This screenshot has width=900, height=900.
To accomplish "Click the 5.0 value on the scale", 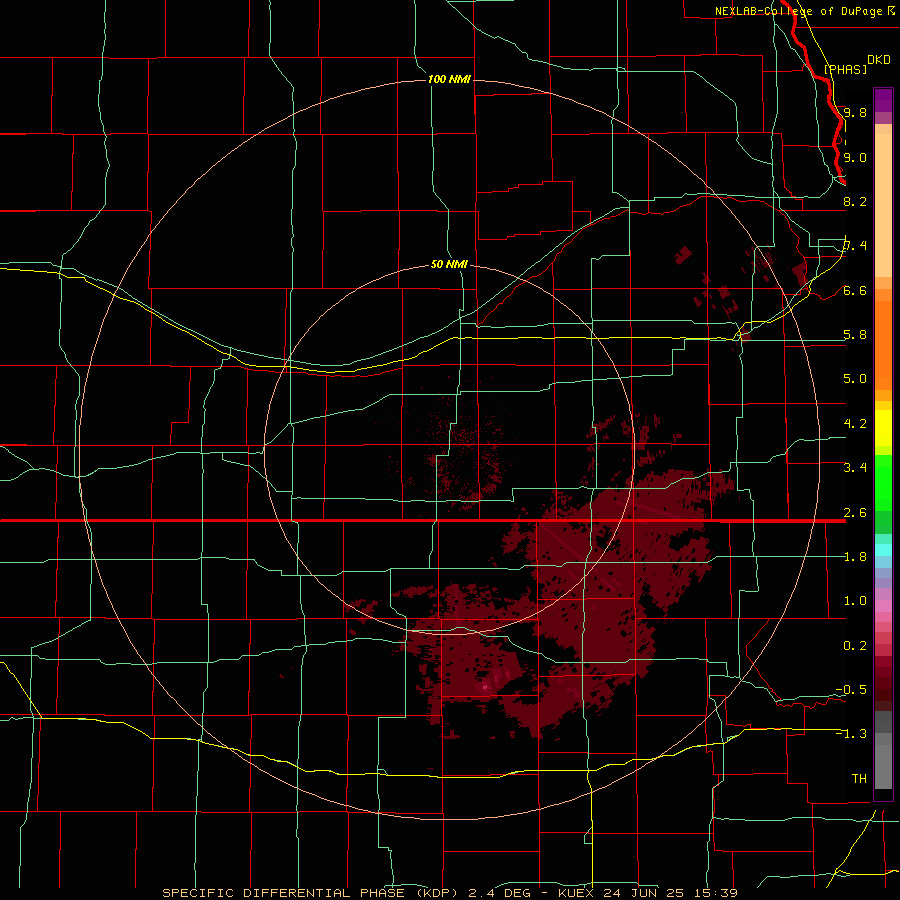I will [855, 379].
